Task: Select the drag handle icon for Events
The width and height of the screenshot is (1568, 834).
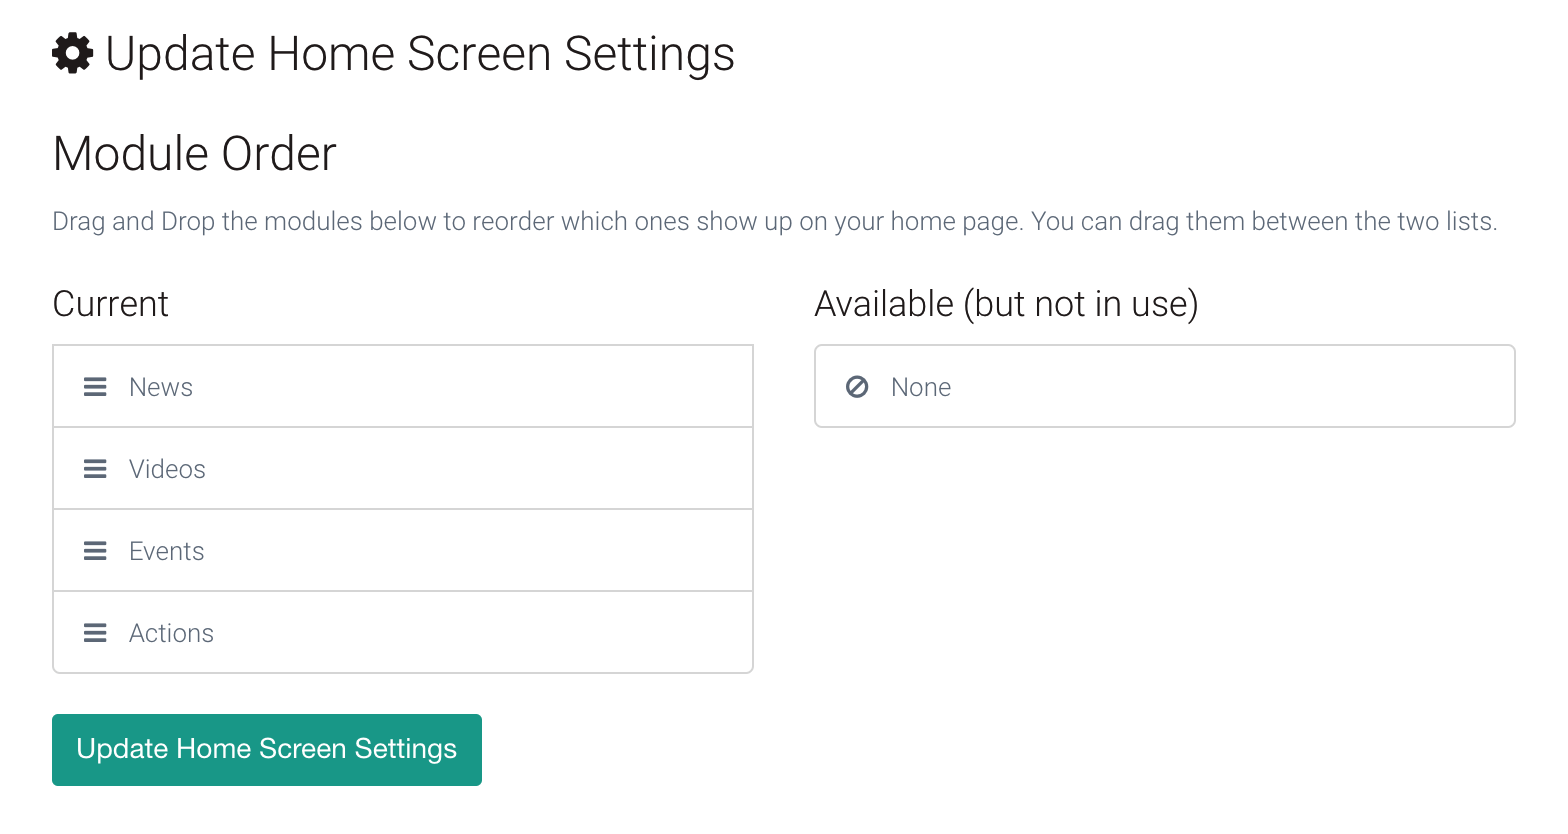Action: pyautogui.click(x=95, y=551)
